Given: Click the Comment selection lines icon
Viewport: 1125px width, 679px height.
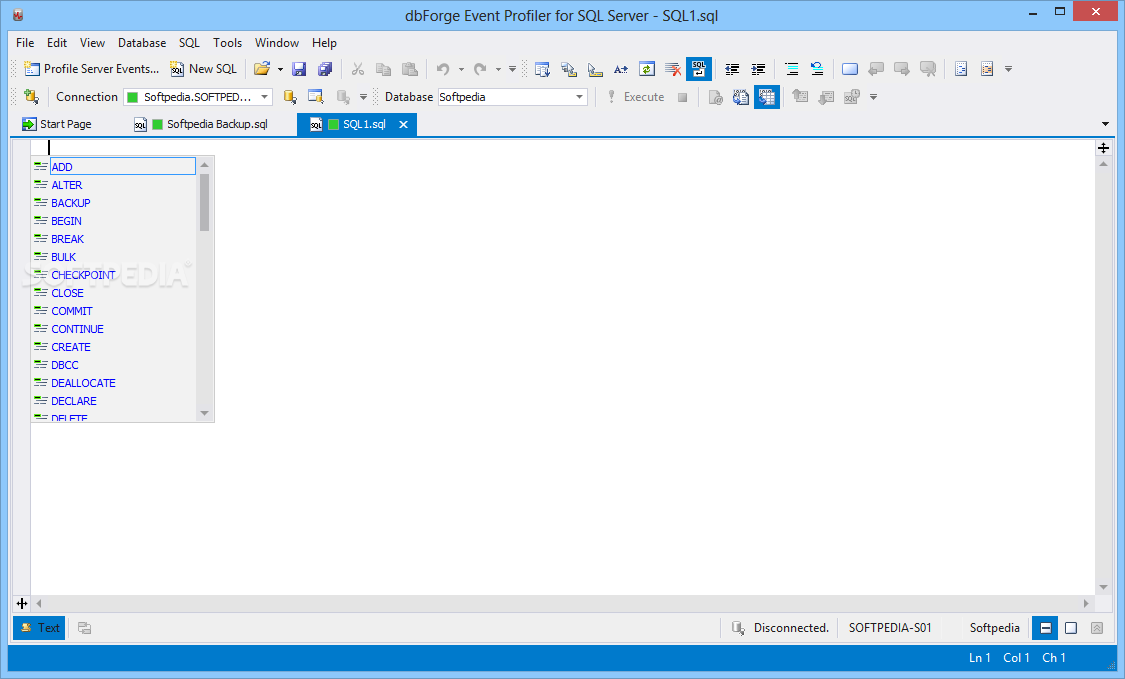Looking at the screenshot, I should coord(791,69).
